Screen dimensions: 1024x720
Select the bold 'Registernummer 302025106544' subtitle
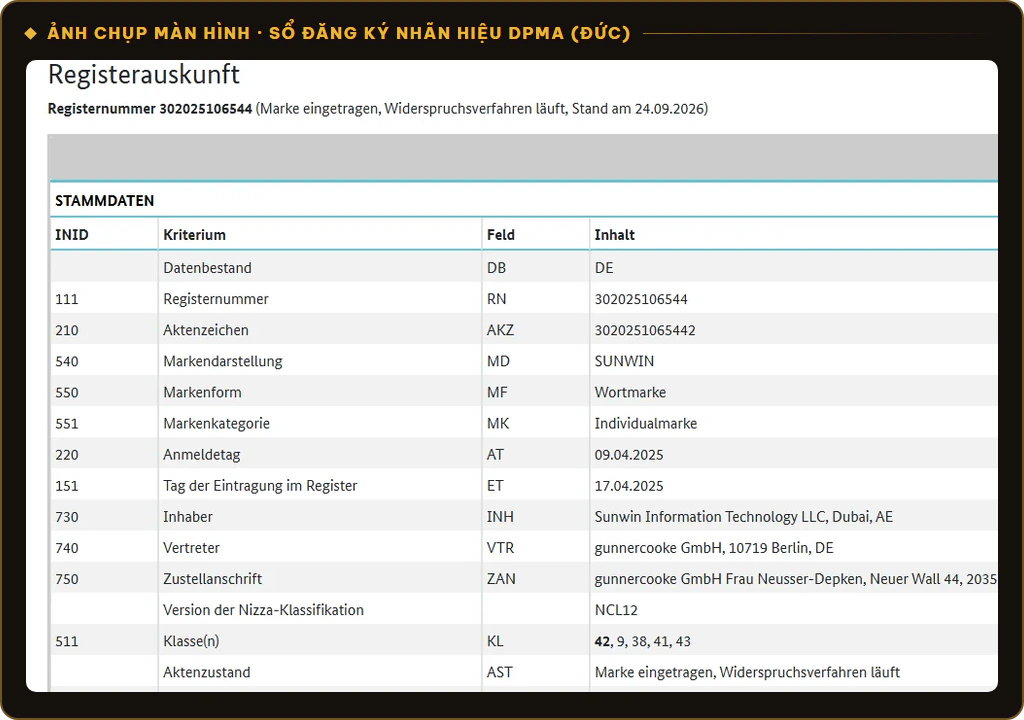coord(150,108)
